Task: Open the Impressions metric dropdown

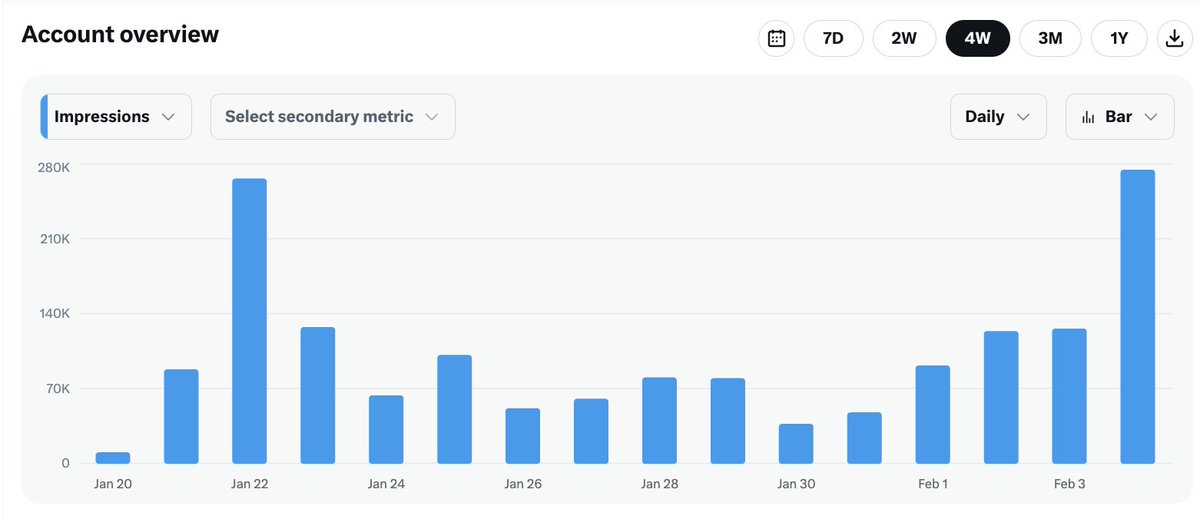Action: pos(116,116)
